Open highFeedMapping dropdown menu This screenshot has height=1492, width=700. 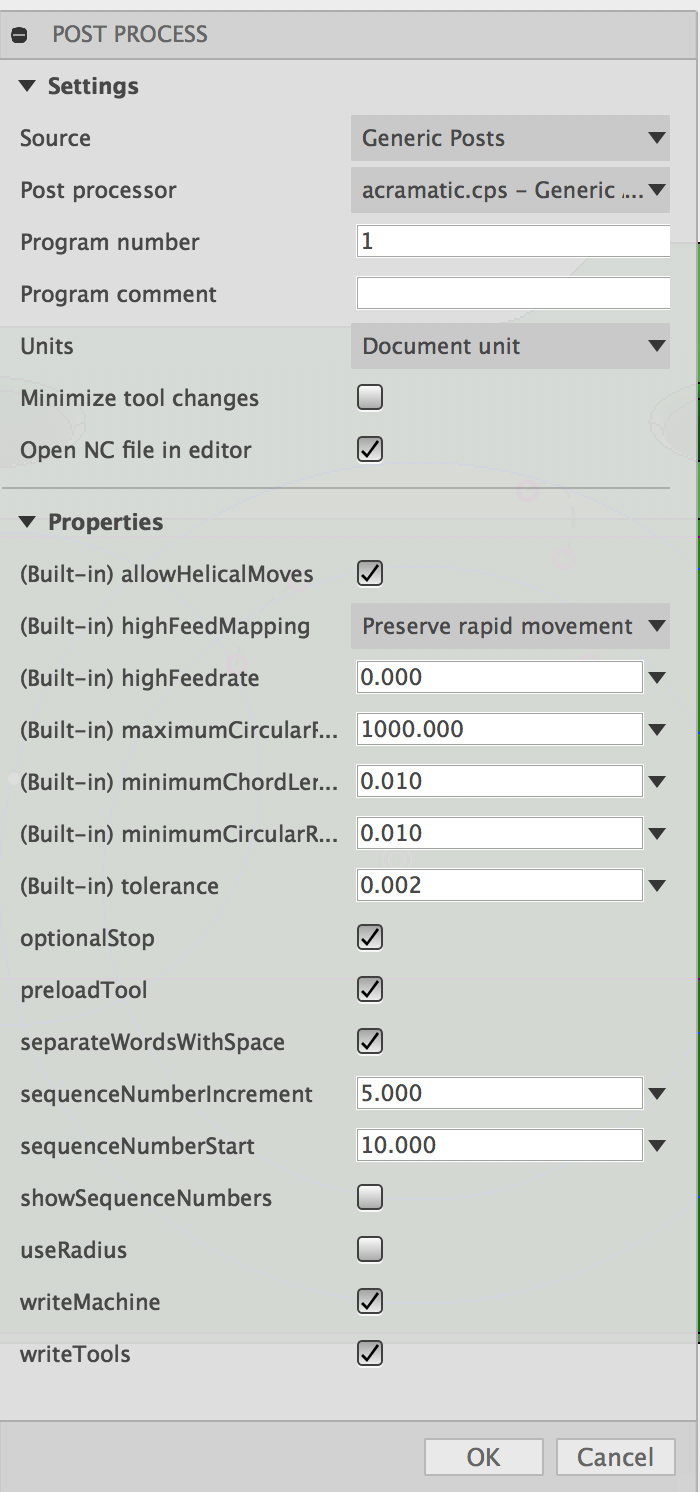tap(510, 626)
